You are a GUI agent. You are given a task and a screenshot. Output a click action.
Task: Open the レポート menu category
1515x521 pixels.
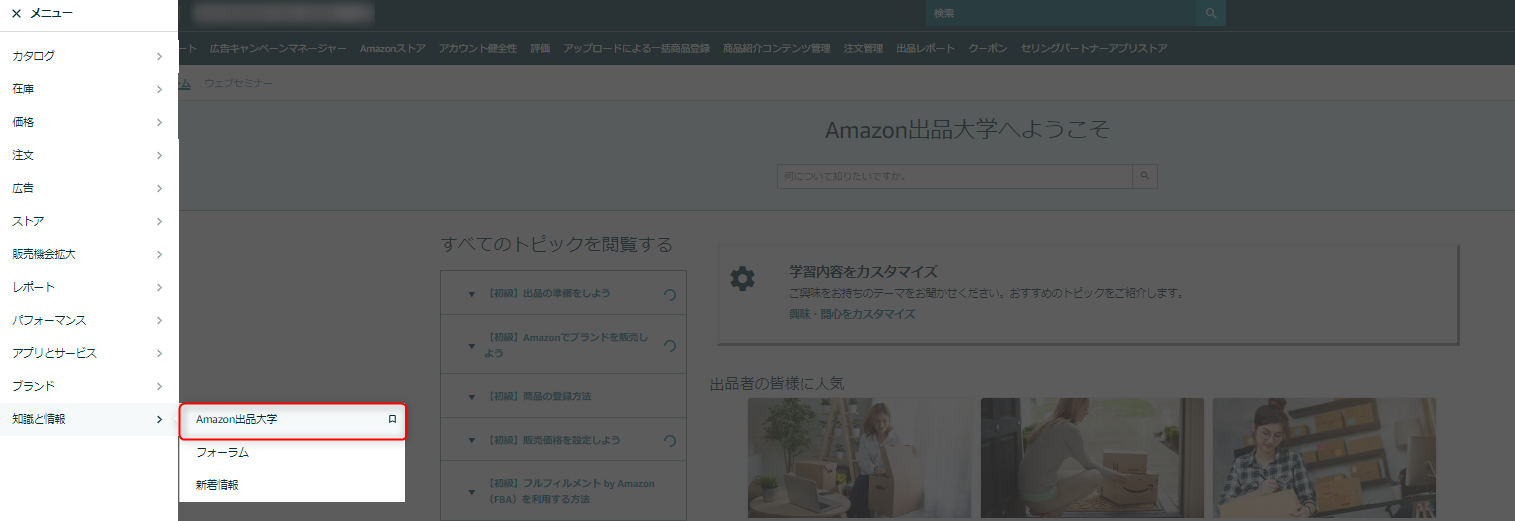(x=89, y=287)
